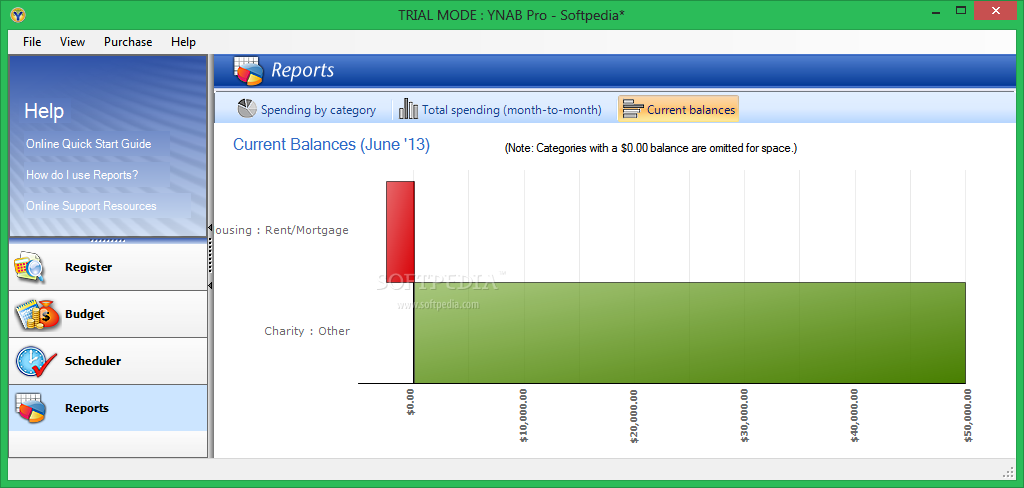Open the Purchase menu
Screen dimensions: 1024x488
pyautogui.click(x=128, y=42)
